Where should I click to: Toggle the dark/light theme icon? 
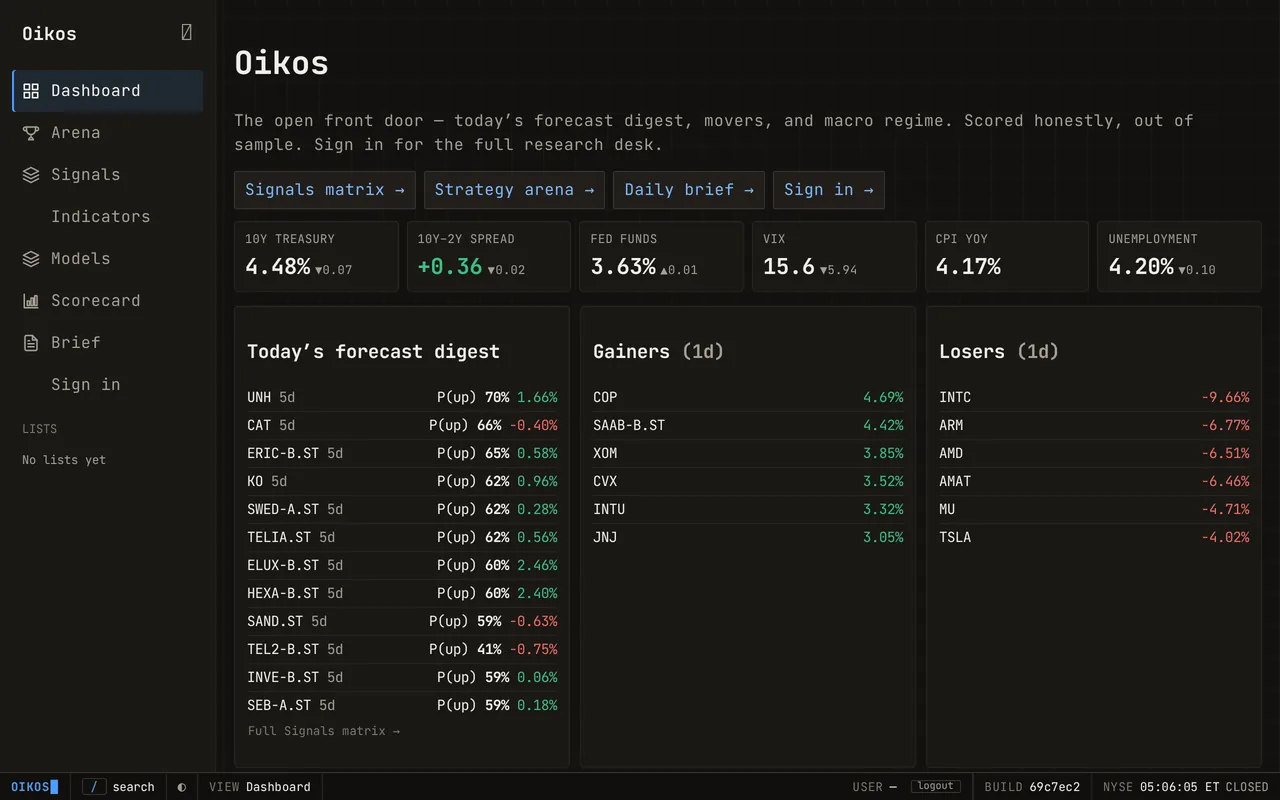point(182,787)
